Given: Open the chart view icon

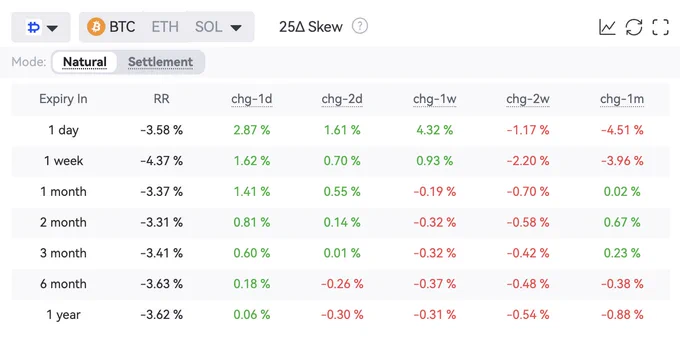Looking at the screenshot, I should coord(607,27).
